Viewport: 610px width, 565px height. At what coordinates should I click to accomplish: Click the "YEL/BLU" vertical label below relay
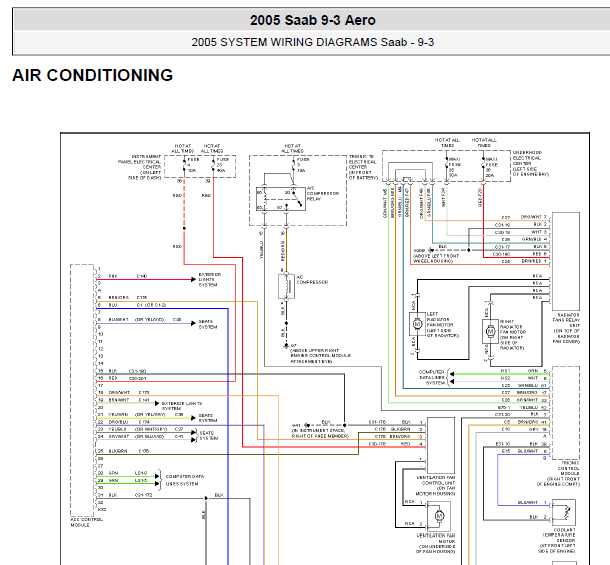pos(261,250)
